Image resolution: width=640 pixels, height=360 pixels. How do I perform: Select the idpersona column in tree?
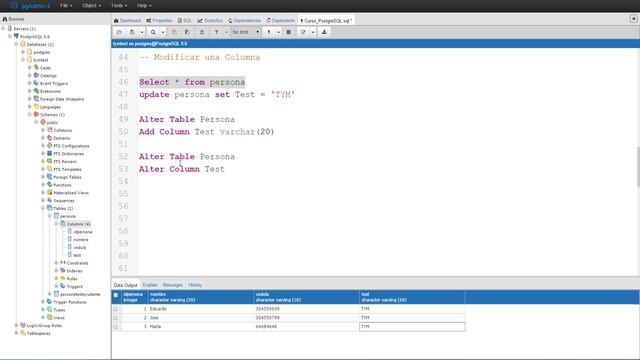[83, 232]
